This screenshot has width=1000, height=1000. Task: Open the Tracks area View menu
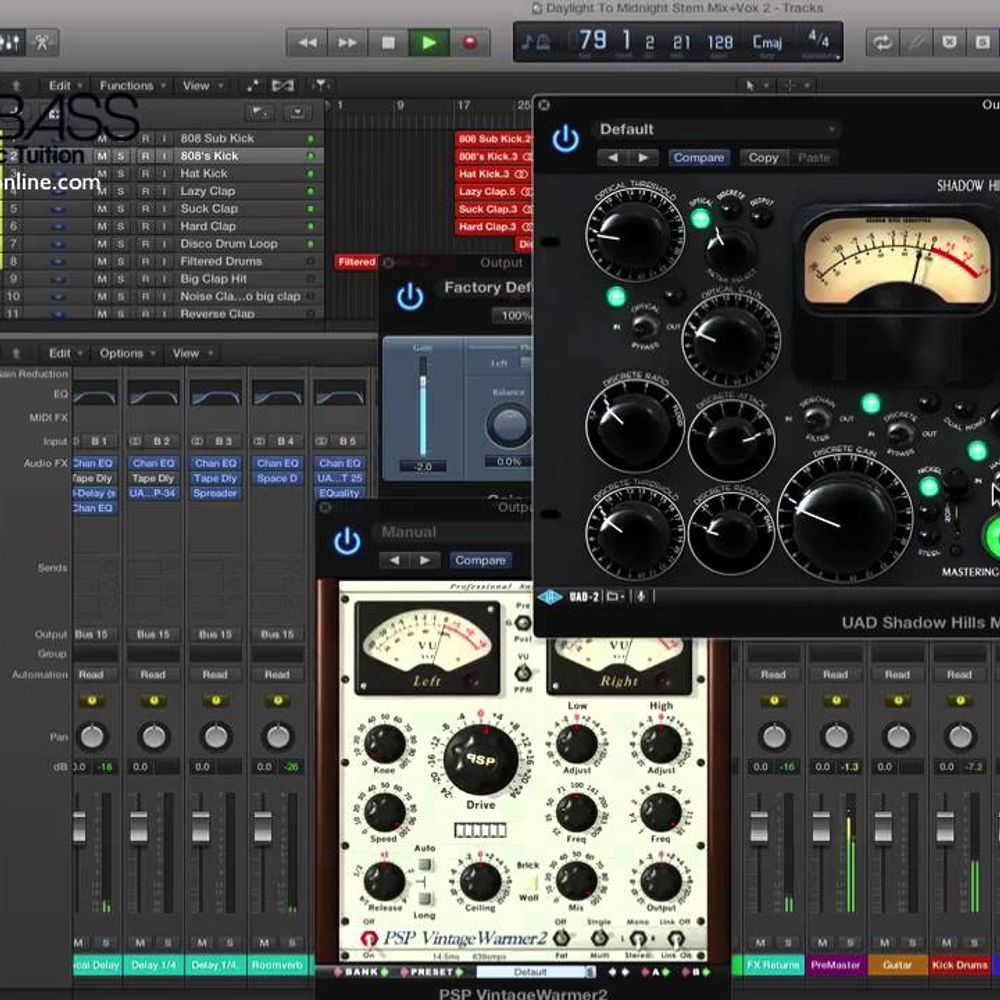coord(202,85)
